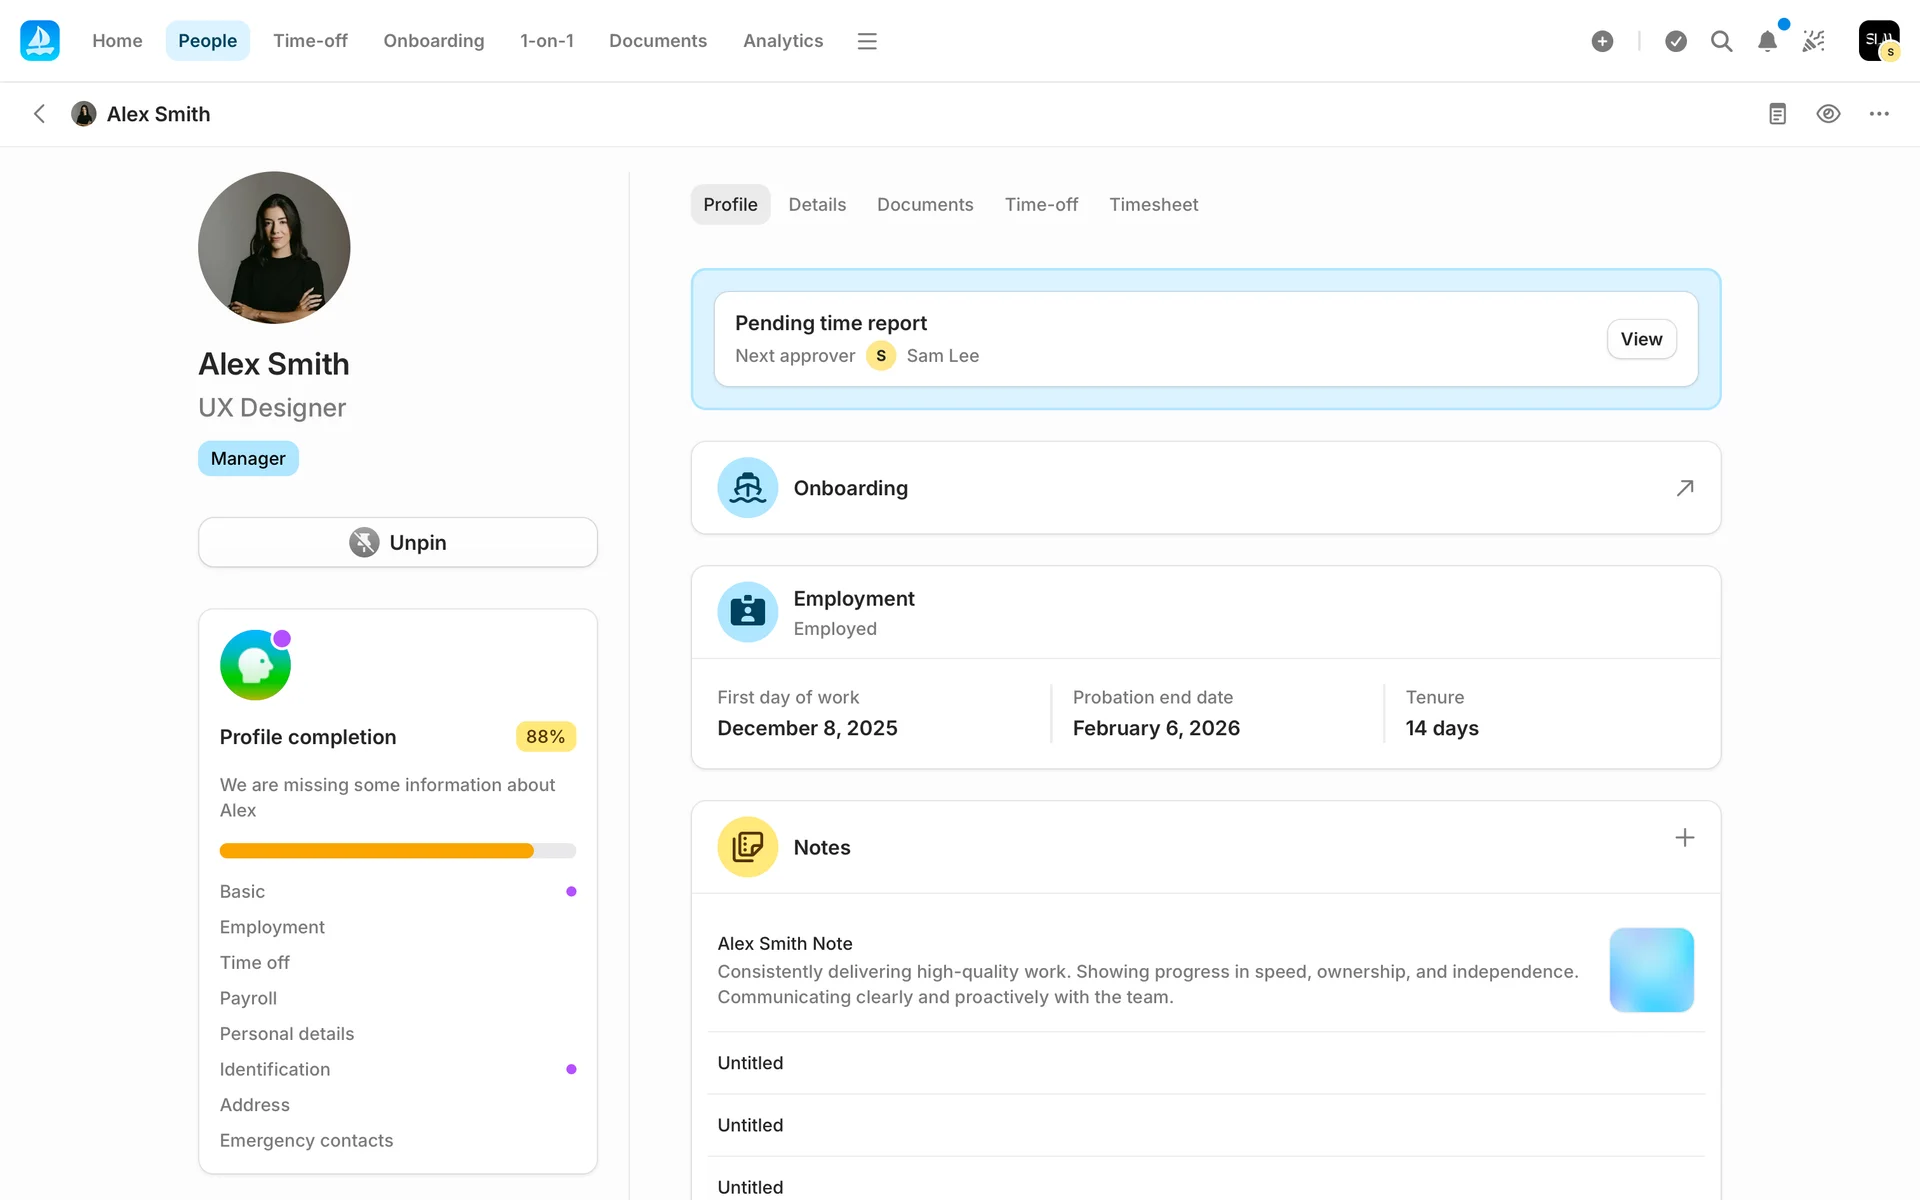
Task: Open the notifications bell
Action: coord(1767,41)
